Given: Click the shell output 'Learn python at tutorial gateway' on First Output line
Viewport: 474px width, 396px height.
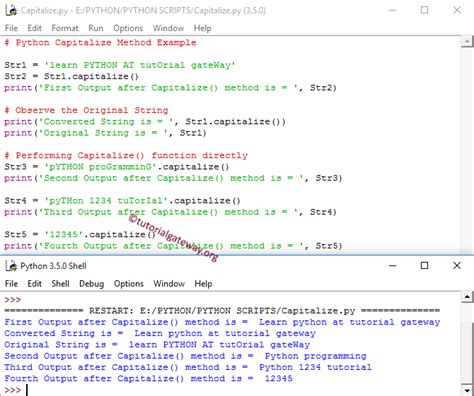Looking at the screenshot, I should coord(350,322).
